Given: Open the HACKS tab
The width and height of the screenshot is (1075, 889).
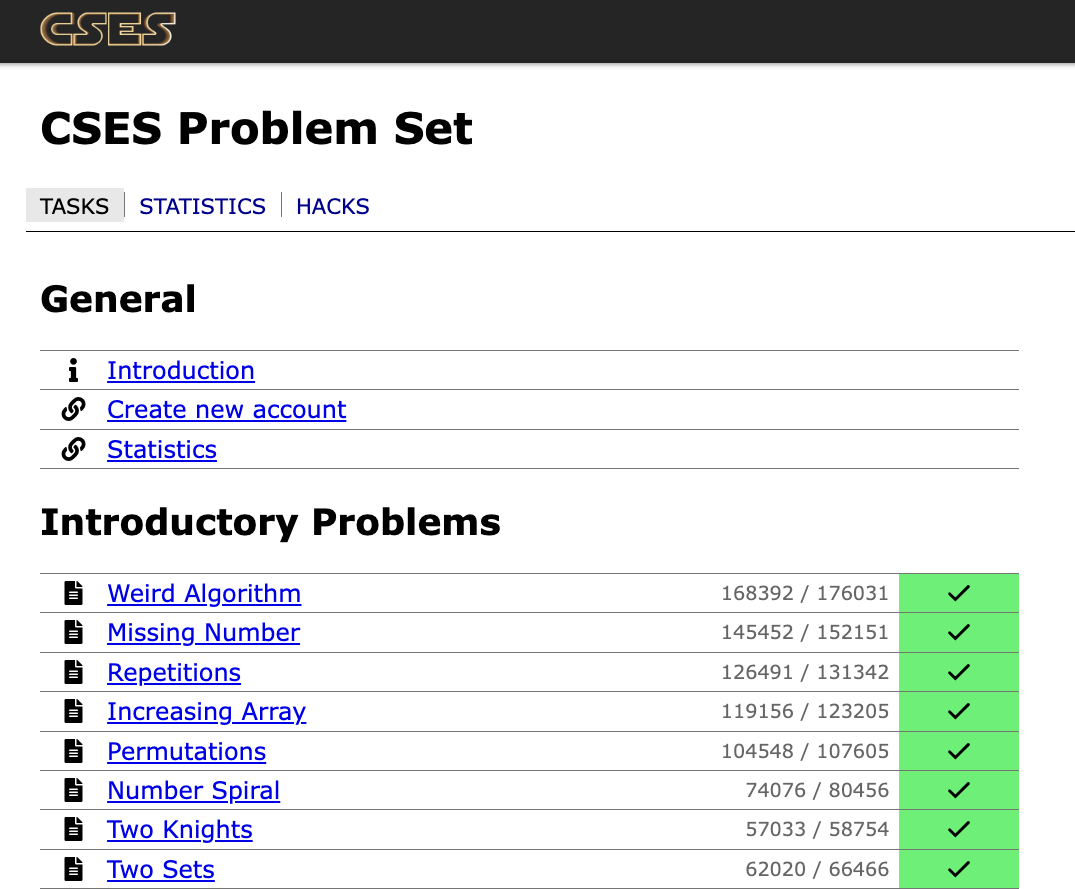Looking at the screenshot, I should click(x=333, y=206).
